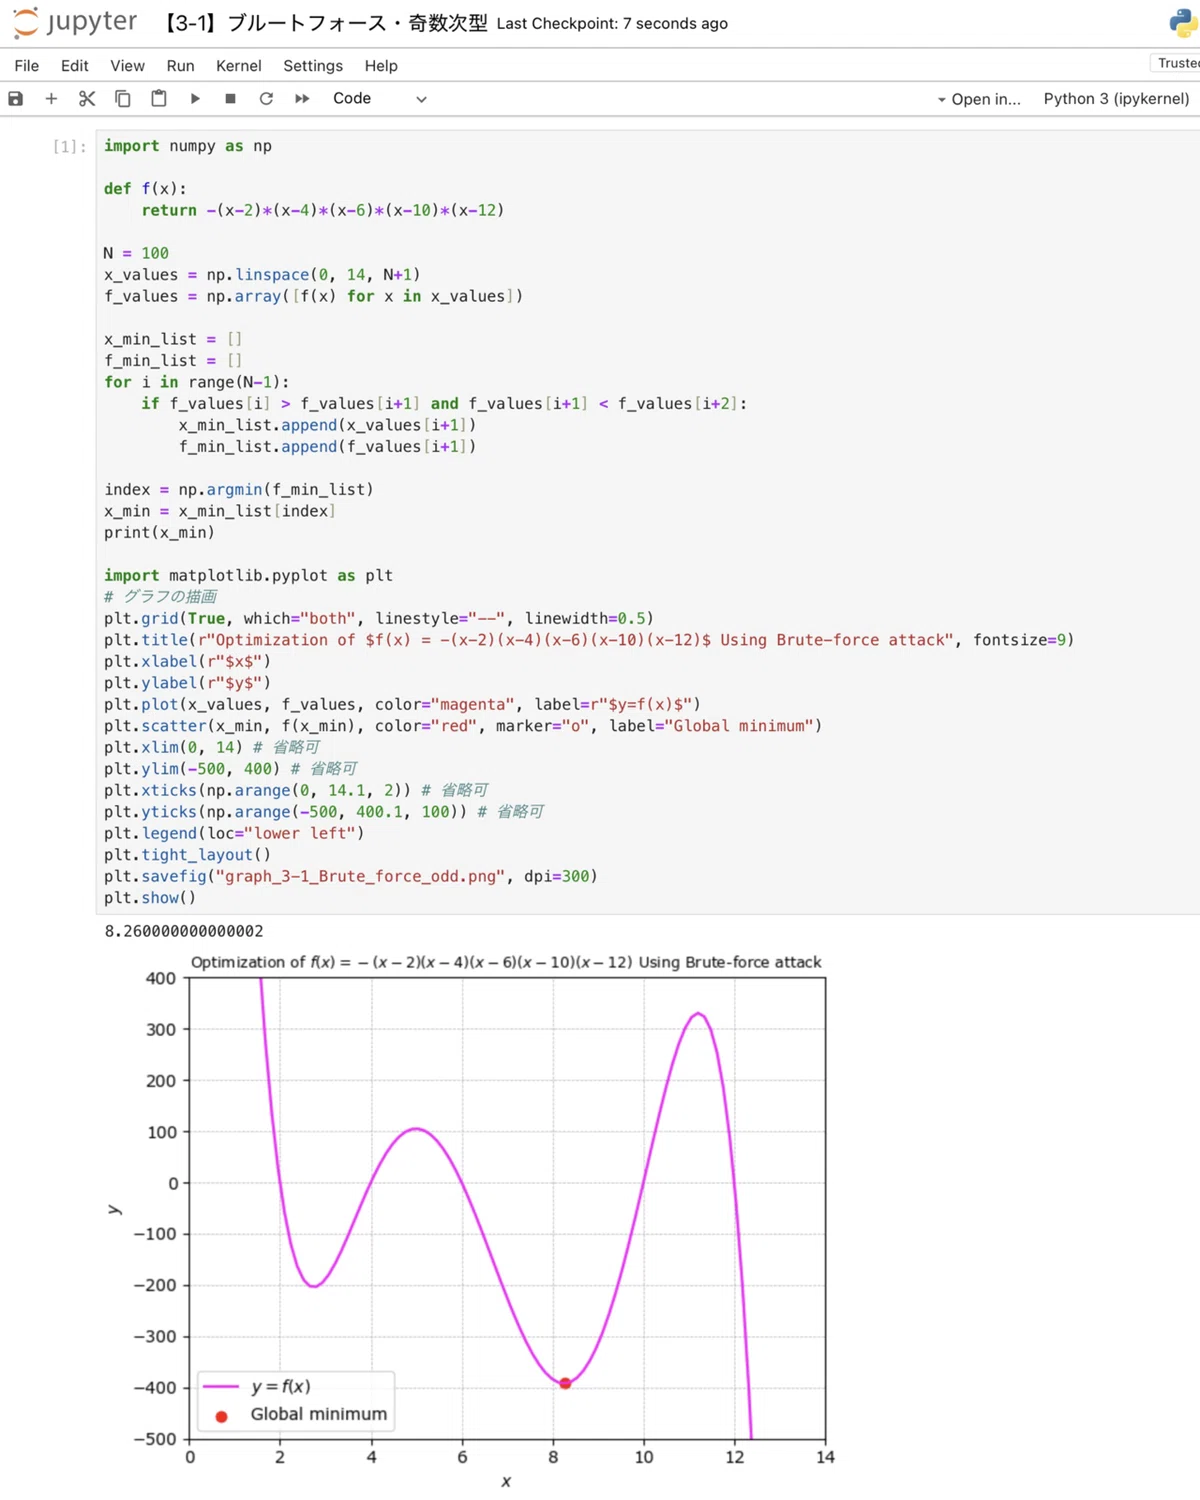Click the output value 8.260000000000002

click(x=184, y=931)
